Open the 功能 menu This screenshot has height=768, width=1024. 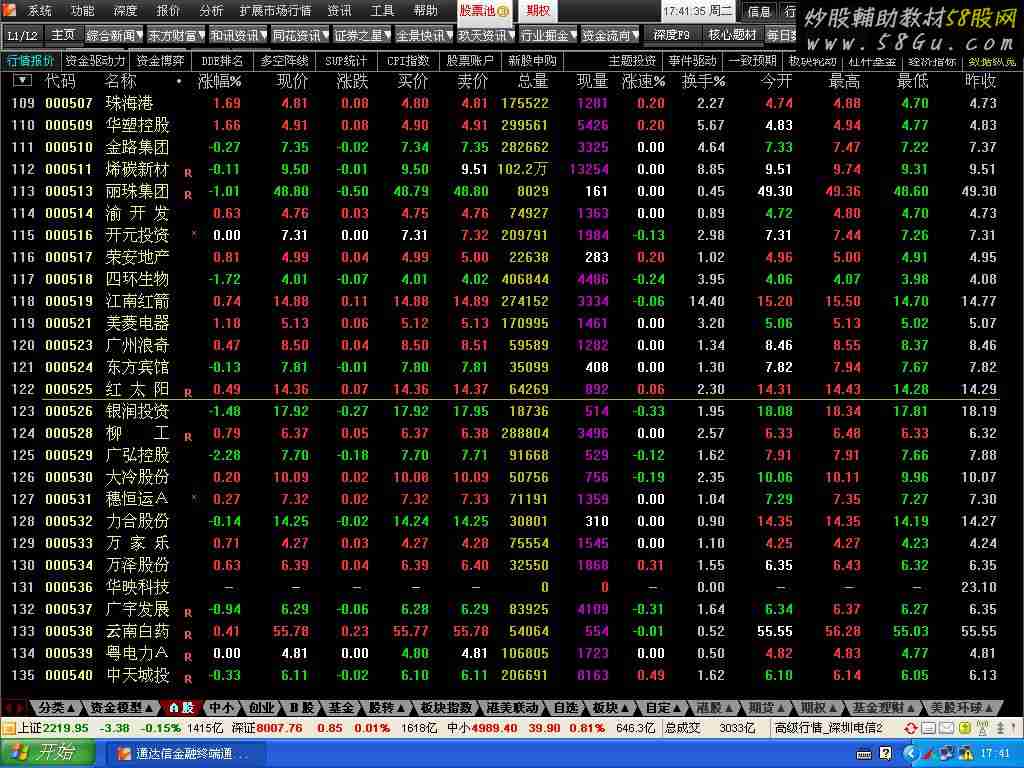click(x=83, y=10)
